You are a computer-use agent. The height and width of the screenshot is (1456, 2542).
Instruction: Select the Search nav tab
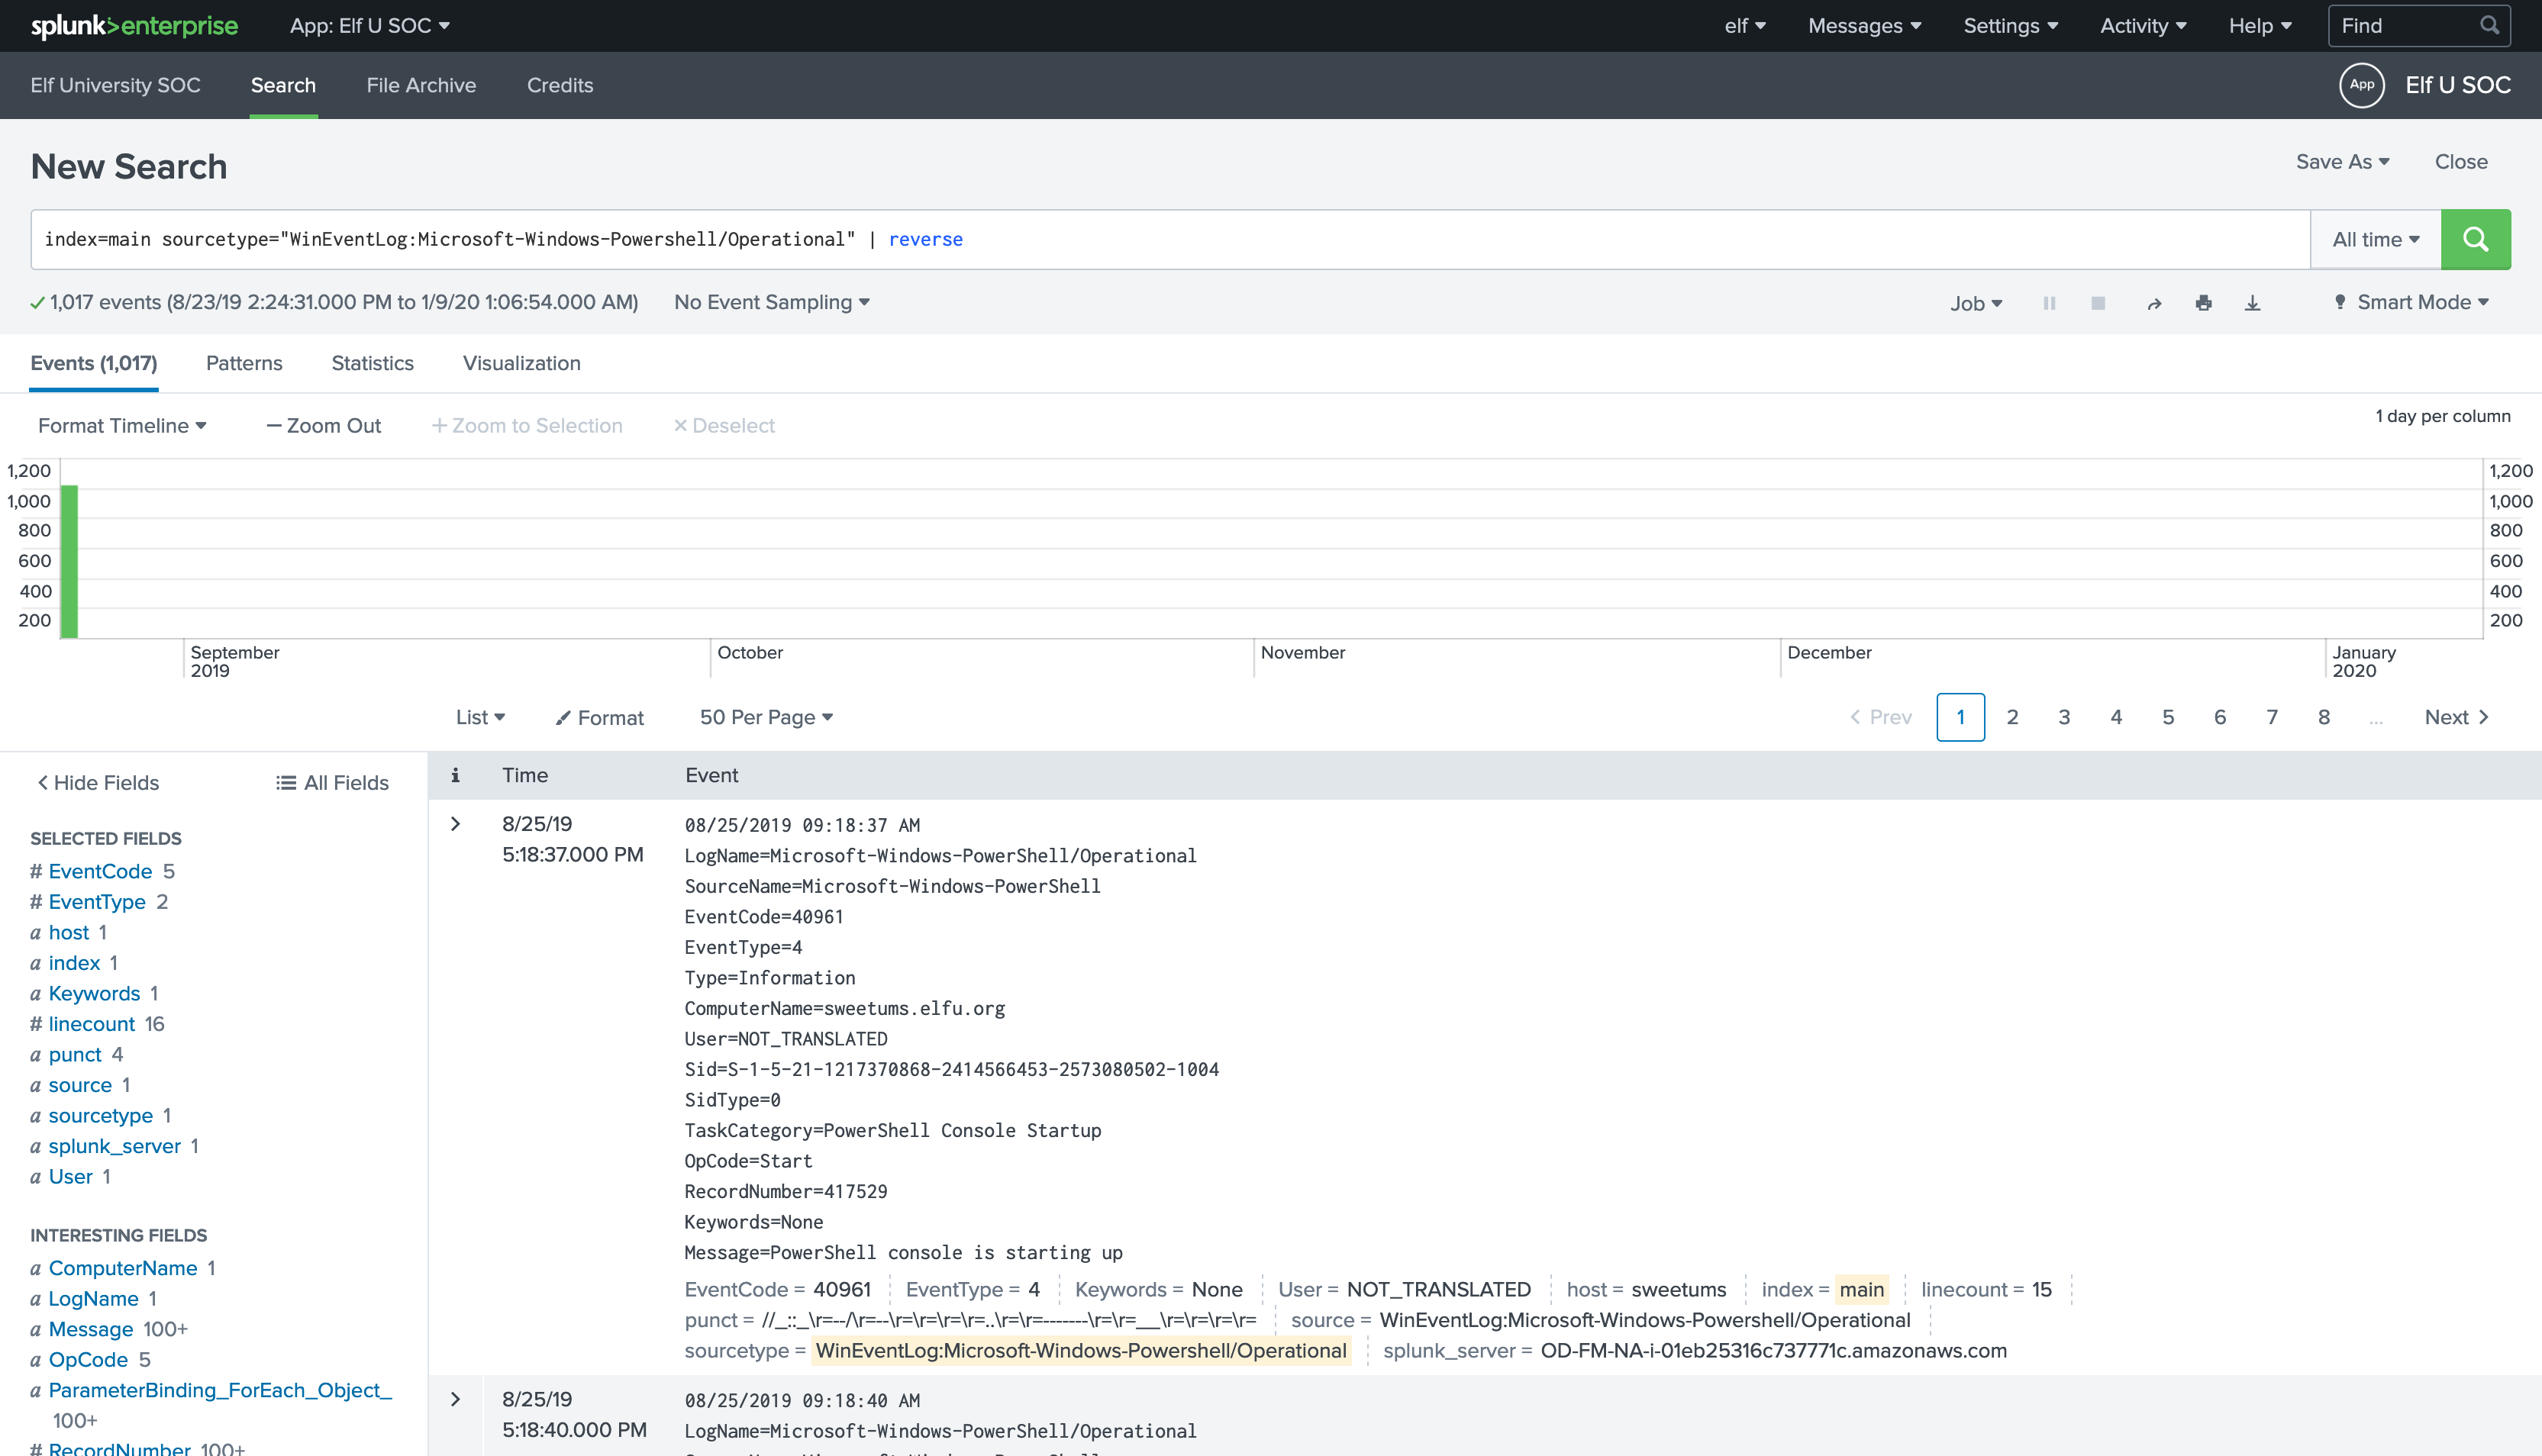[x=283, y=85]
